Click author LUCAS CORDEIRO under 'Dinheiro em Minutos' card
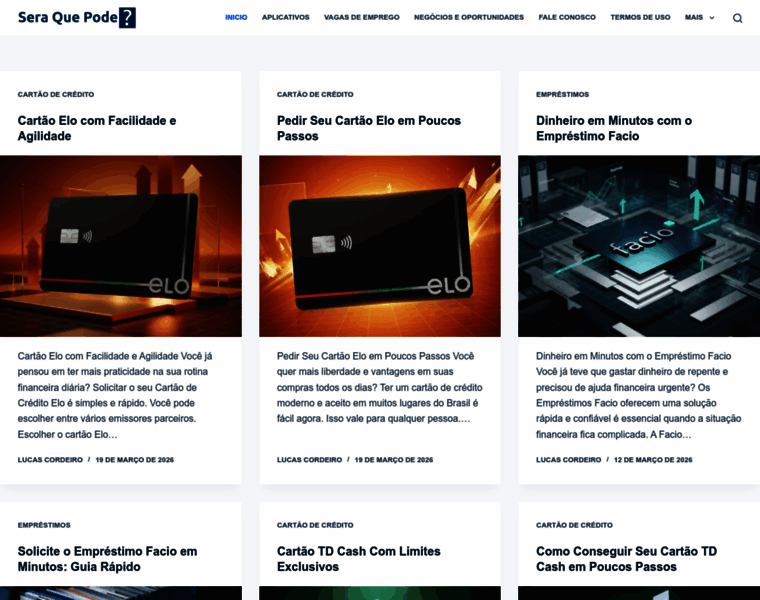Image resolution: width=760 pixels, height=600 pixels. click(x=569, y=460)
